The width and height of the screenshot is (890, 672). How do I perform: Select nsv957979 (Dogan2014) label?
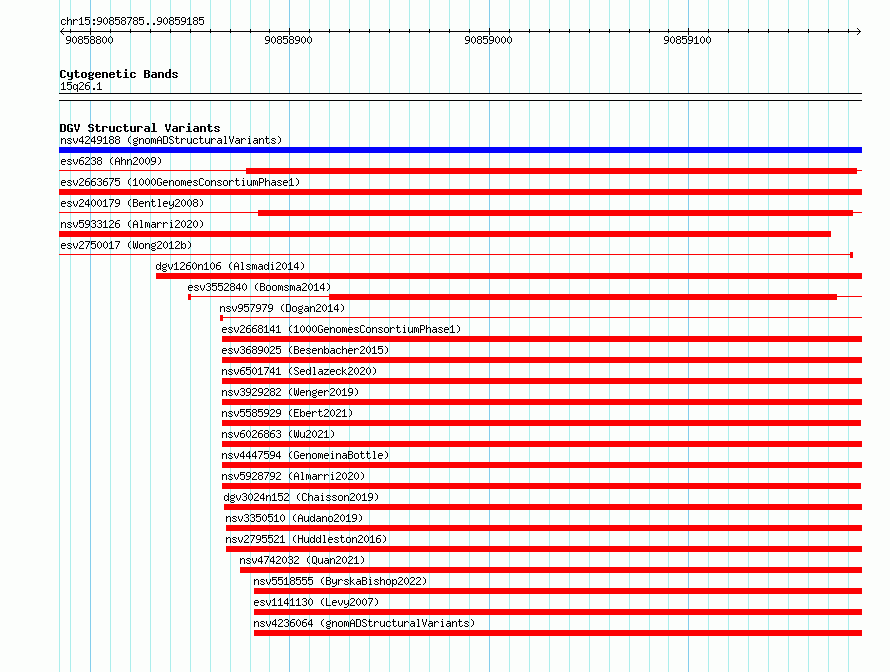coord(282,308)
